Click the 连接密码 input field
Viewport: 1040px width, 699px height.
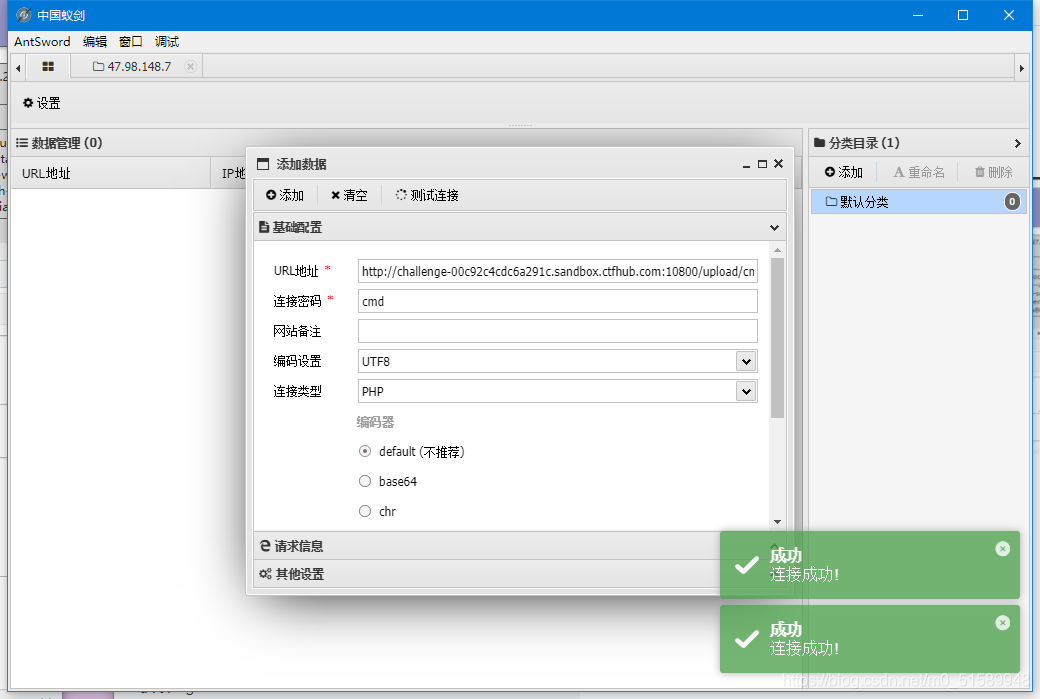click(x=557, y=301)
